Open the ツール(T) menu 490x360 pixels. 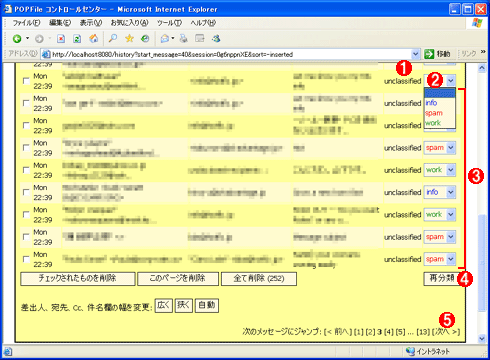pyautogui.click(x=169, y=23)
